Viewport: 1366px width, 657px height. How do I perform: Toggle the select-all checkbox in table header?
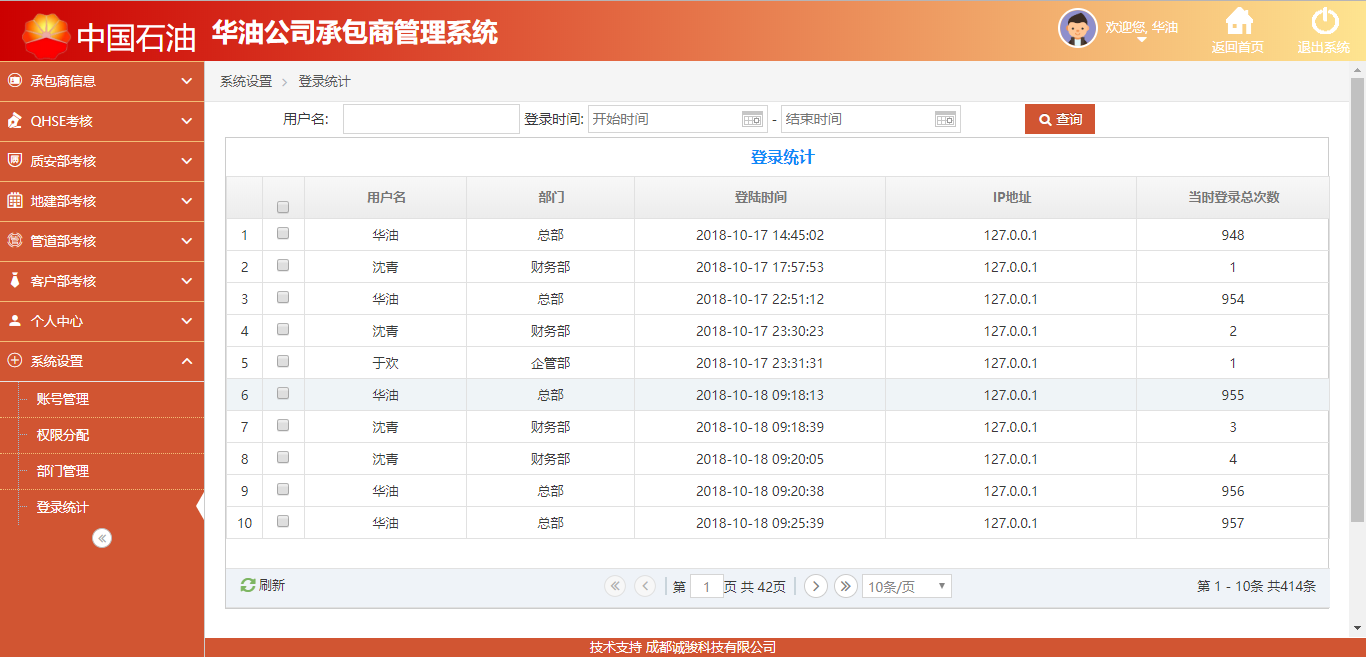point(283,207)
